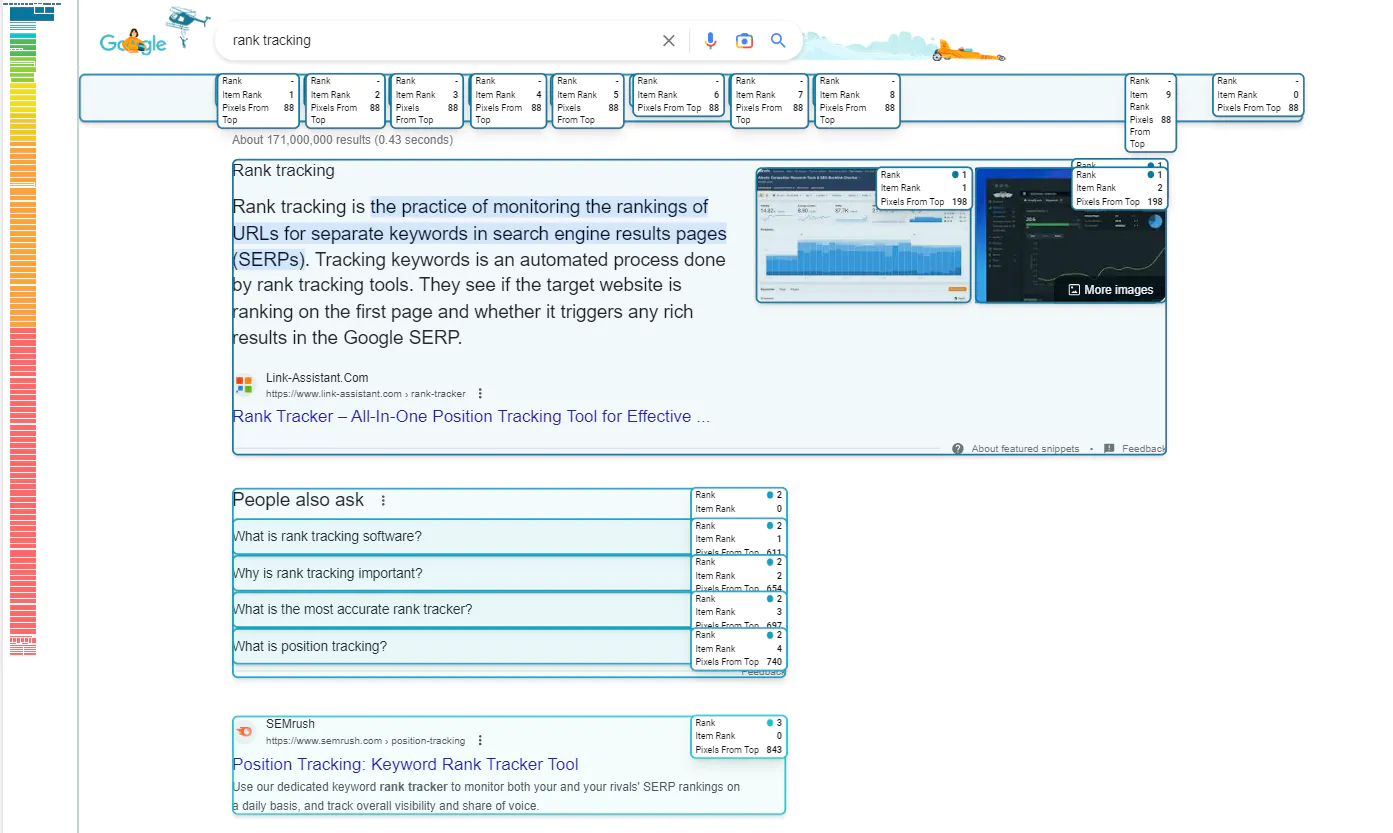Expand 'Why is rank tracking important?'
This screenshot has height=833, width=1393.
[x=509, y=574]
